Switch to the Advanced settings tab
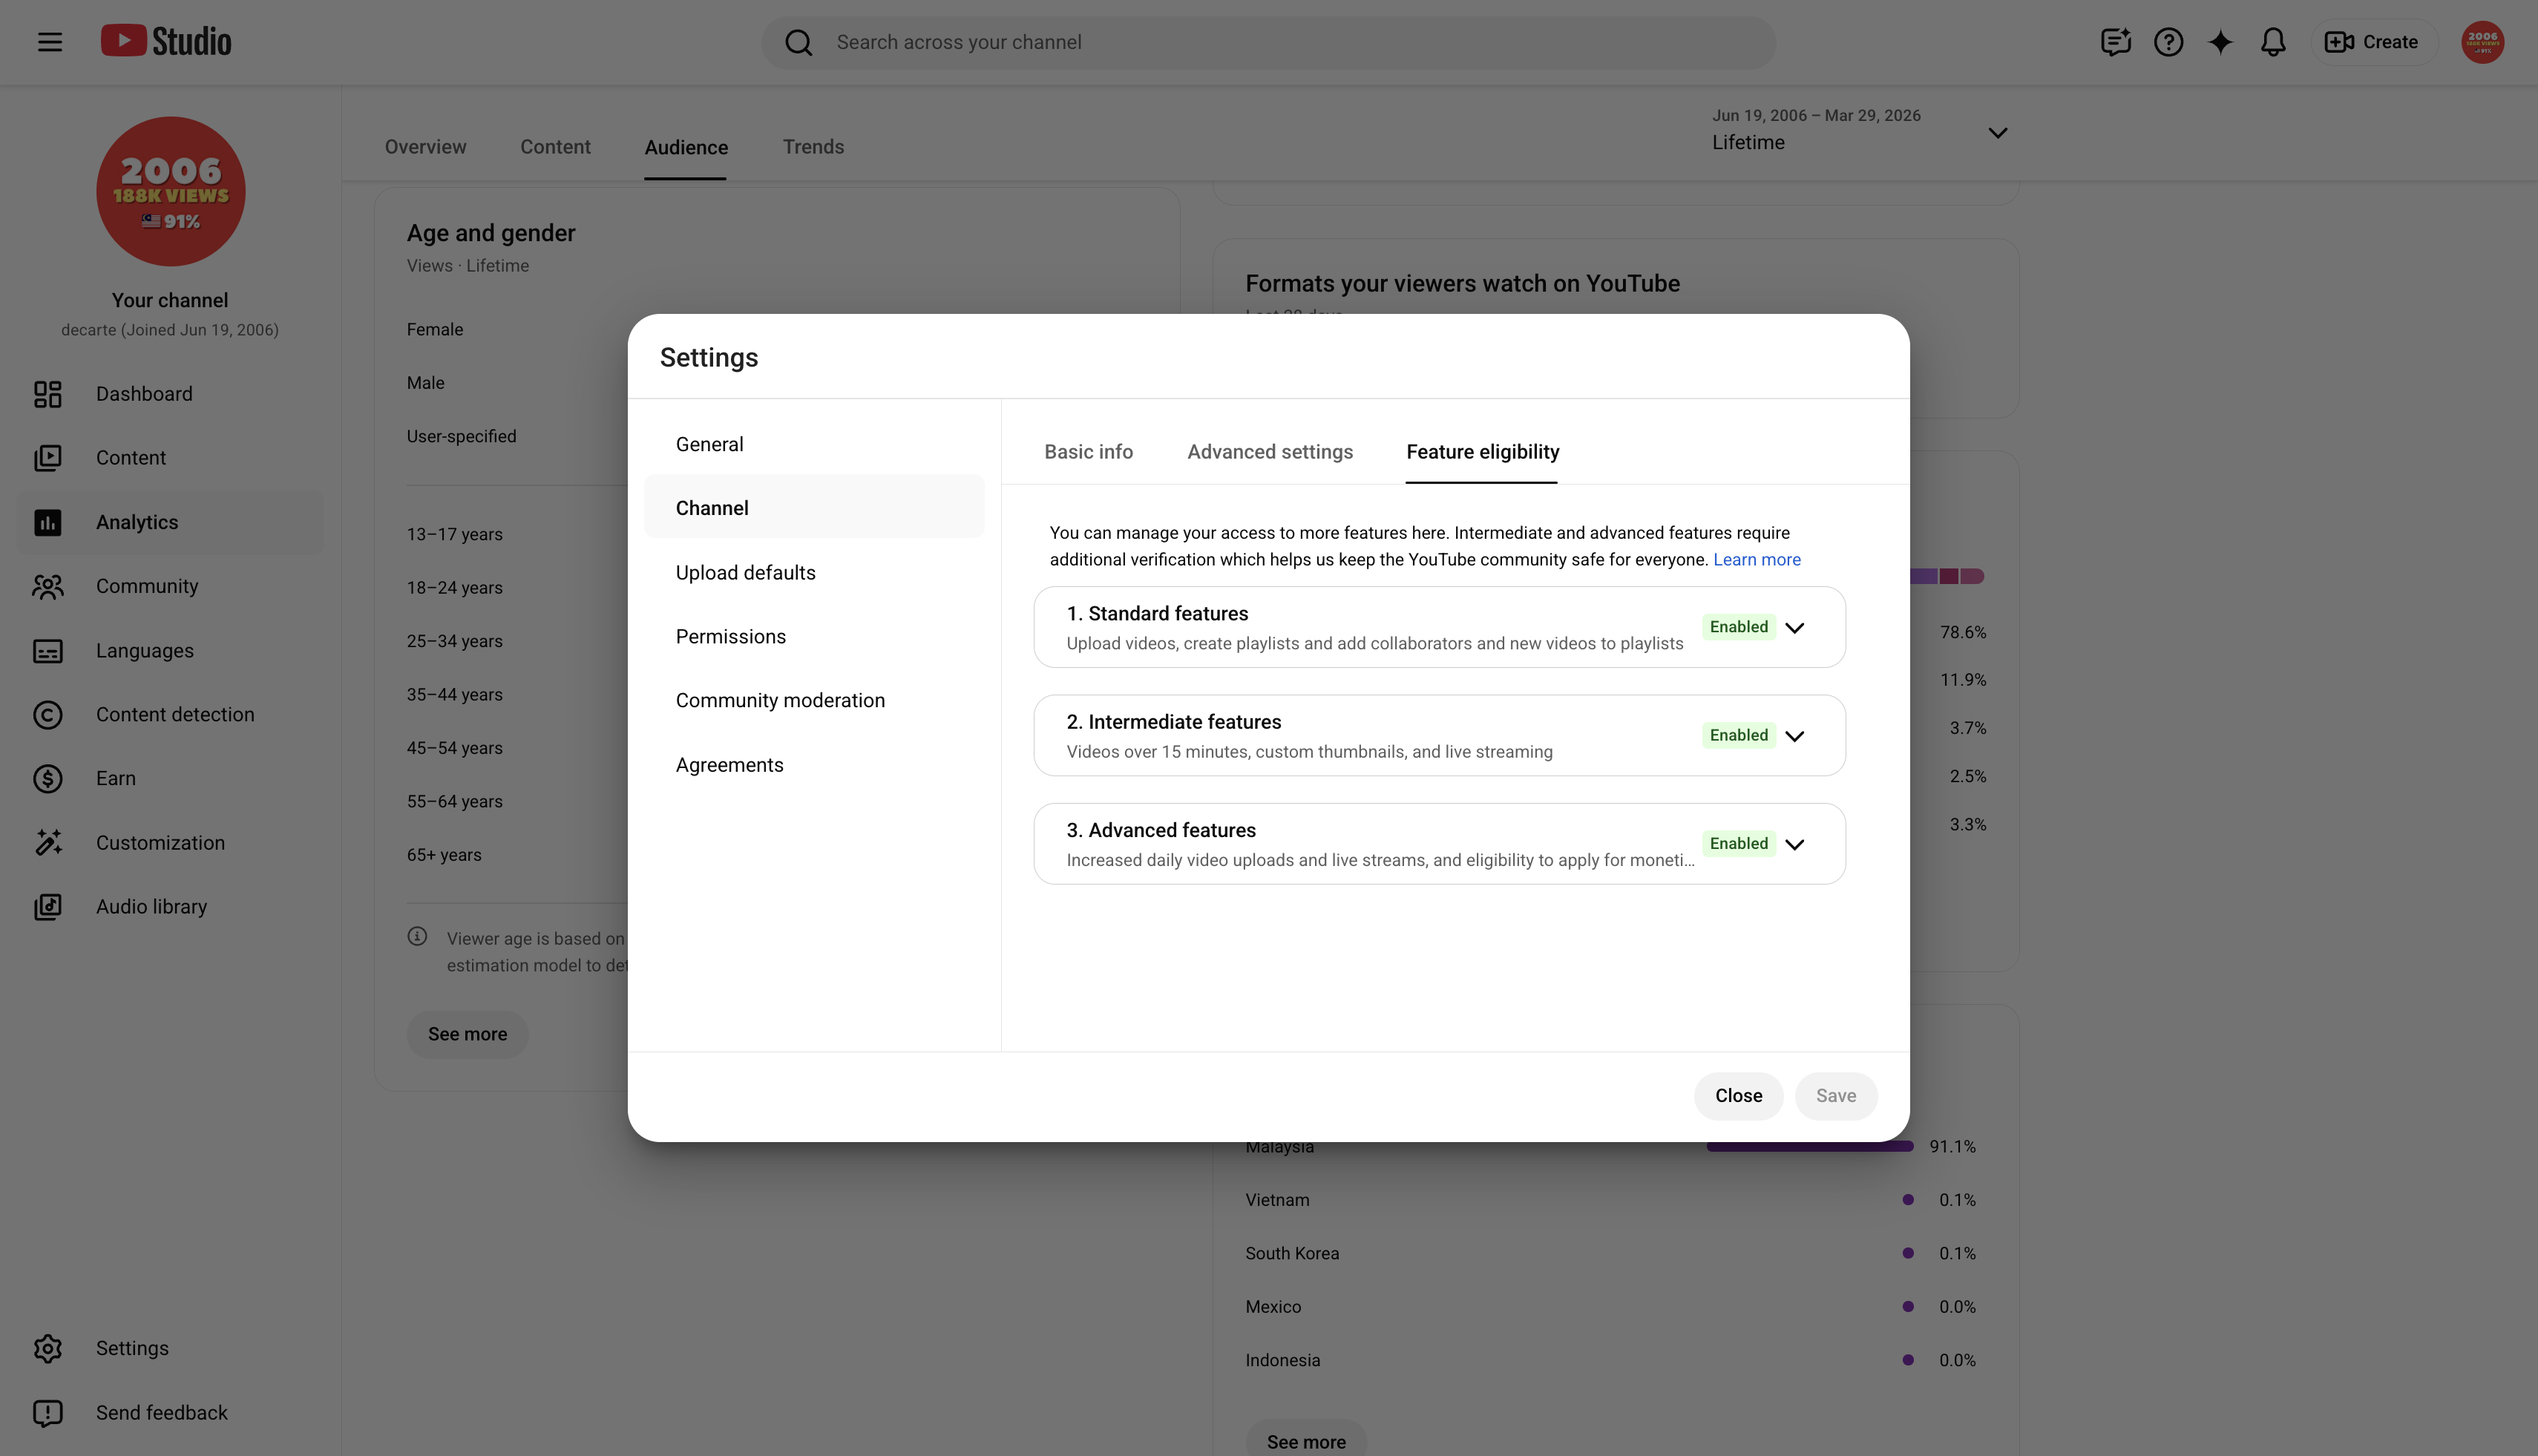 tap(1270, 452)
